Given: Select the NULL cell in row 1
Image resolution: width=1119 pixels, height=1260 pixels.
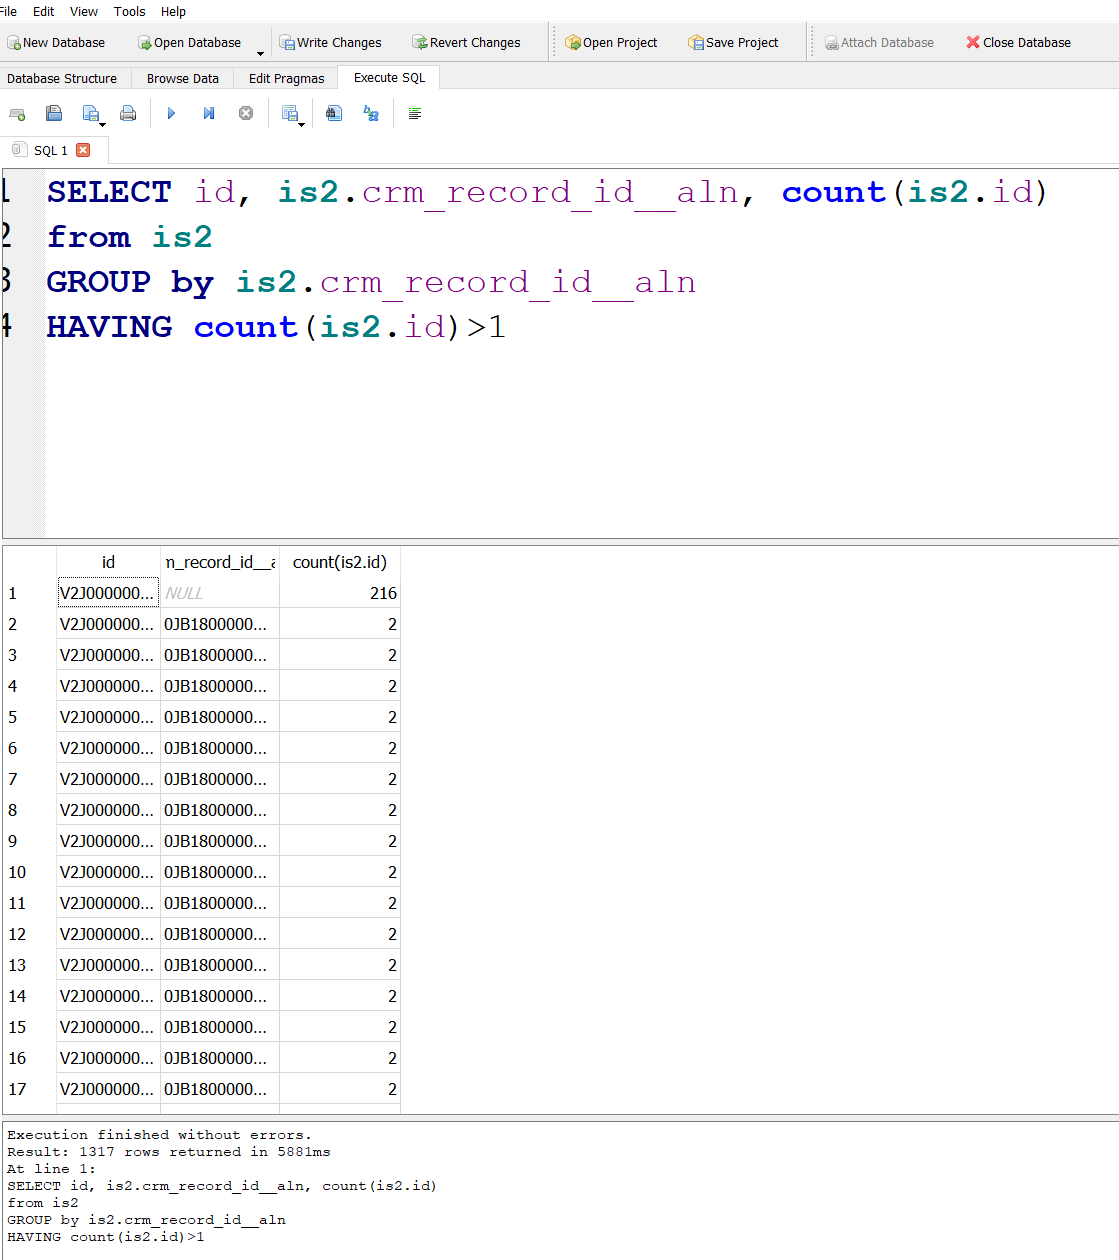Looking at the screenshot, I should pos(219,593).
